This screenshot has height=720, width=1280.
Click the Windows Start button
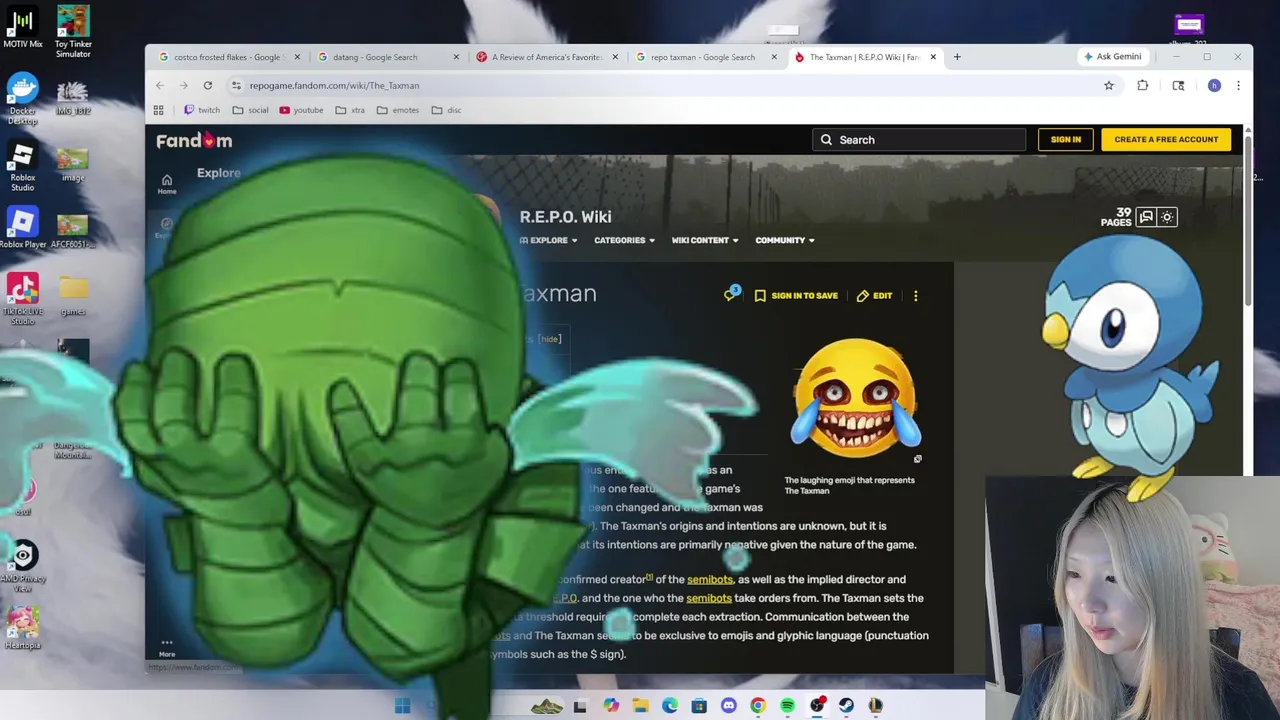click(x=402, y=706)
